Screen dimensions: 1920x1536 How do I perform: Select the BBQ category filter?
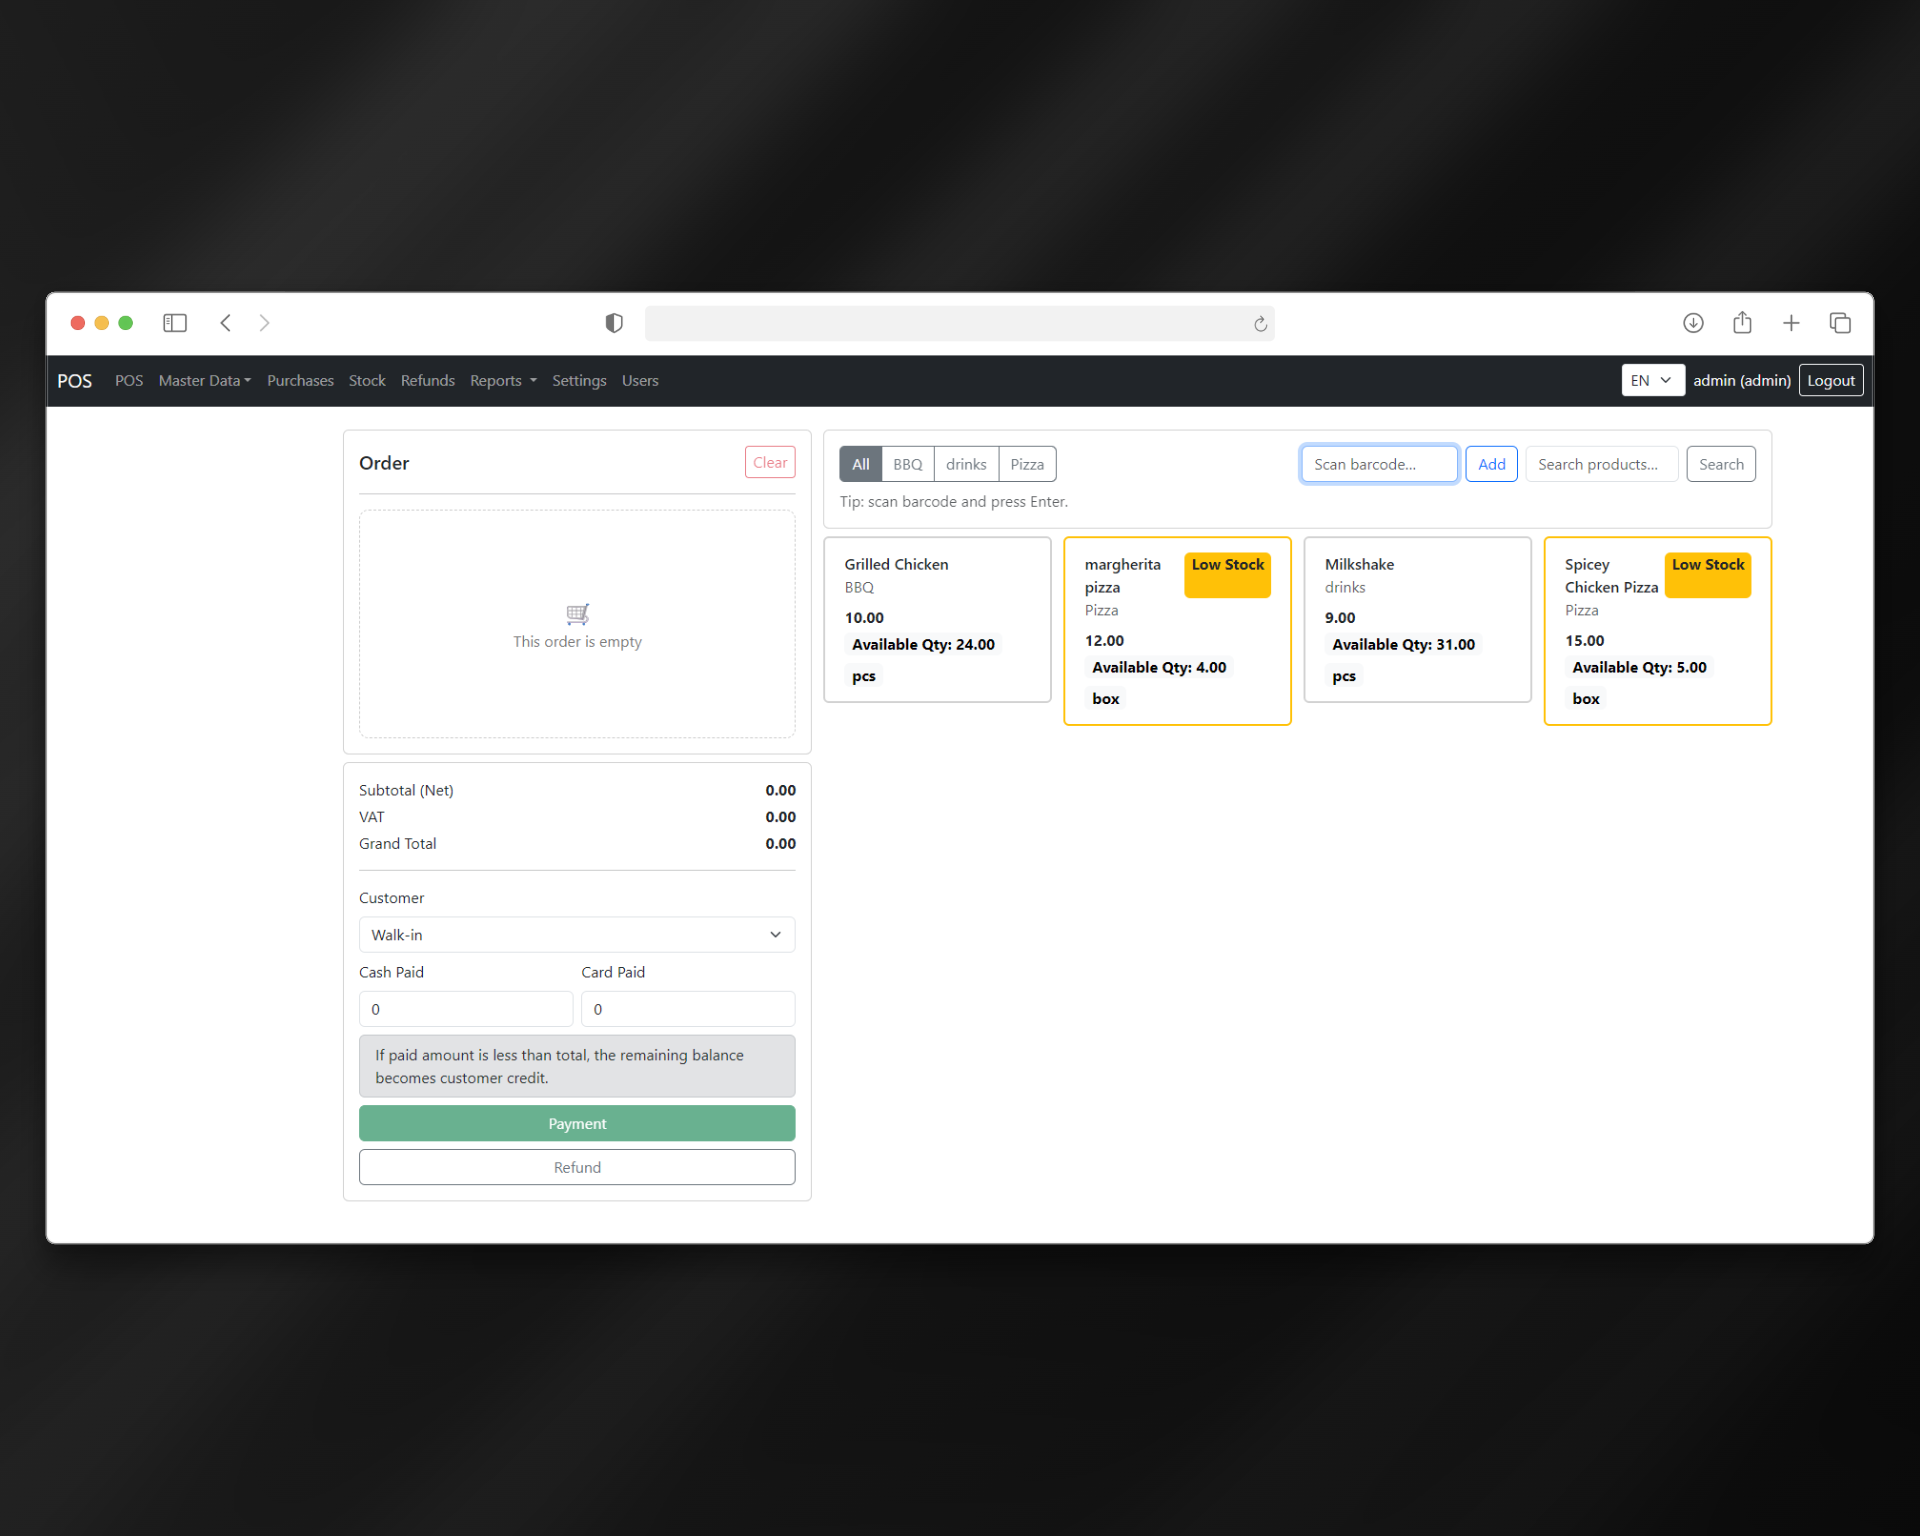coord(907,463)
